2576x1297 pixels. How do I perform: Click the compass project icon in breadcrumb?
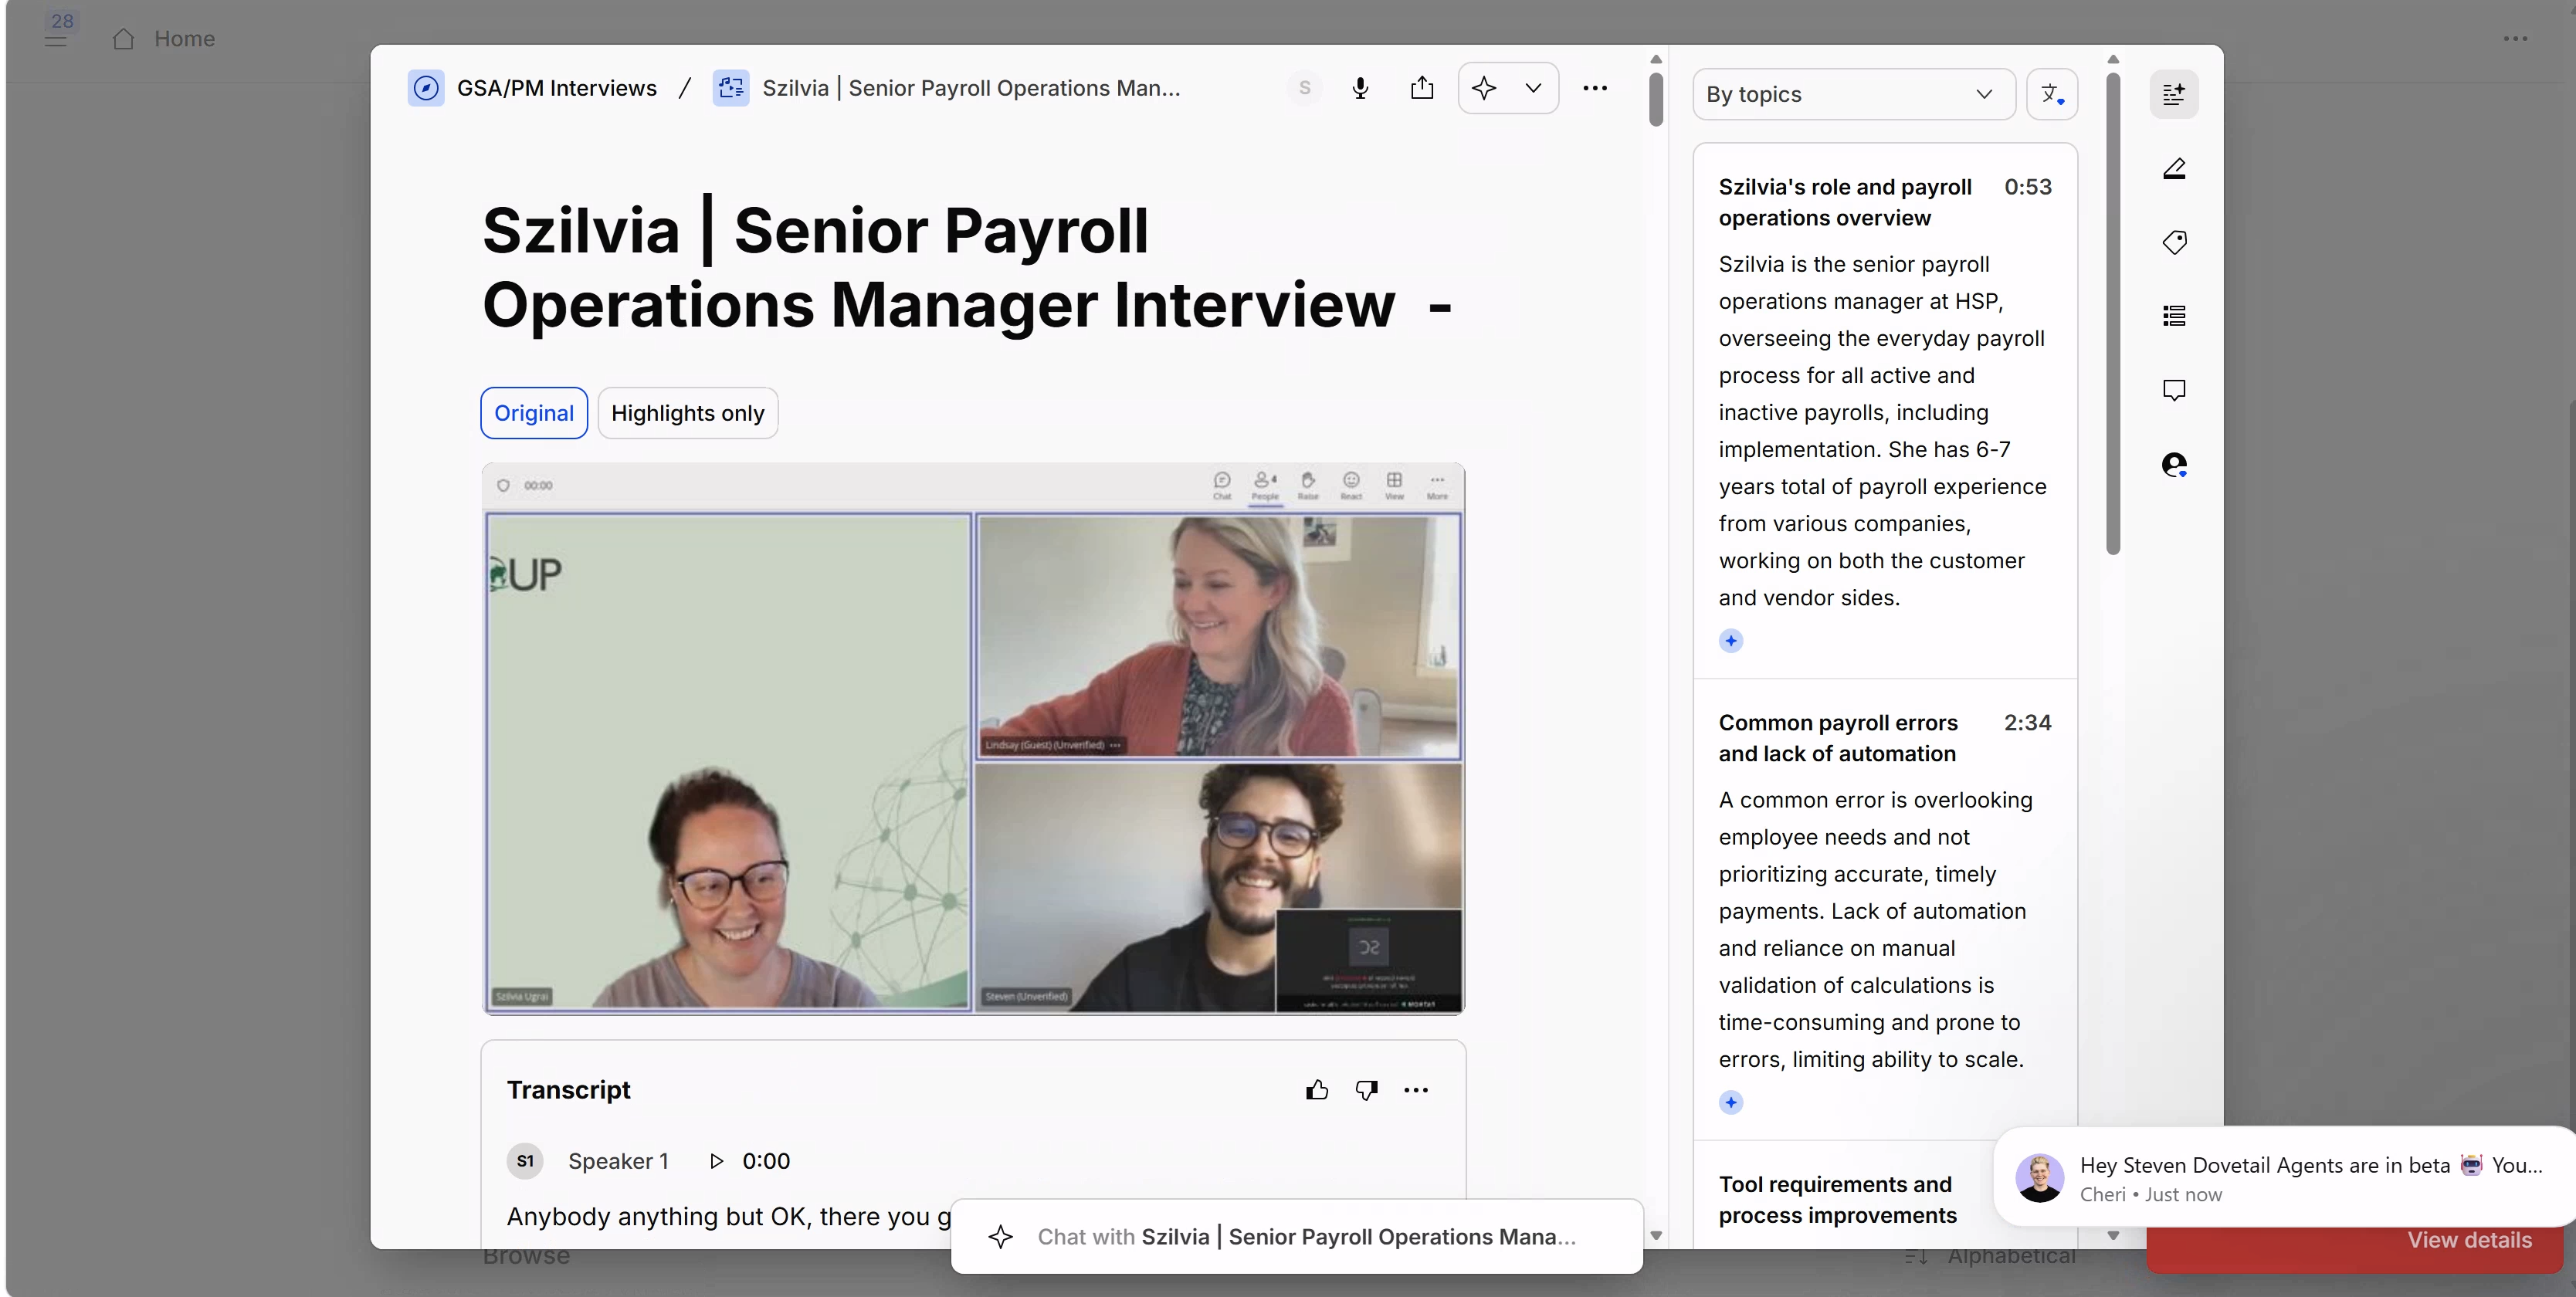pos(426,88)
